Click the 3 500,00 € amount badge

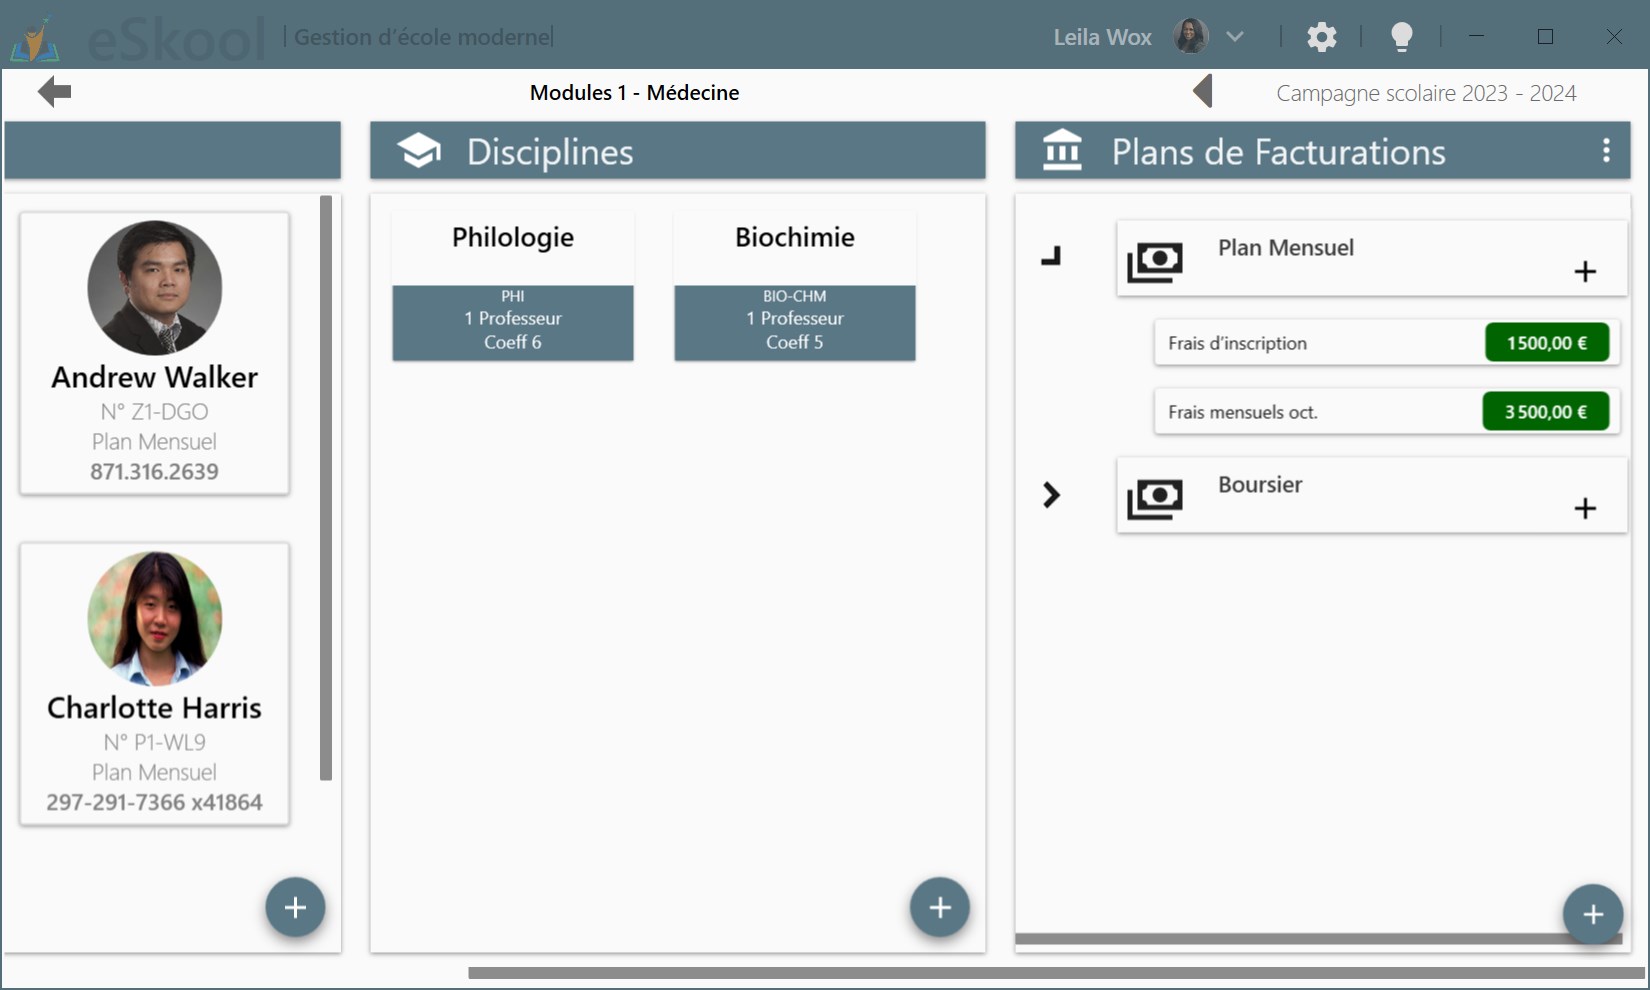(x=1546, y=412)
